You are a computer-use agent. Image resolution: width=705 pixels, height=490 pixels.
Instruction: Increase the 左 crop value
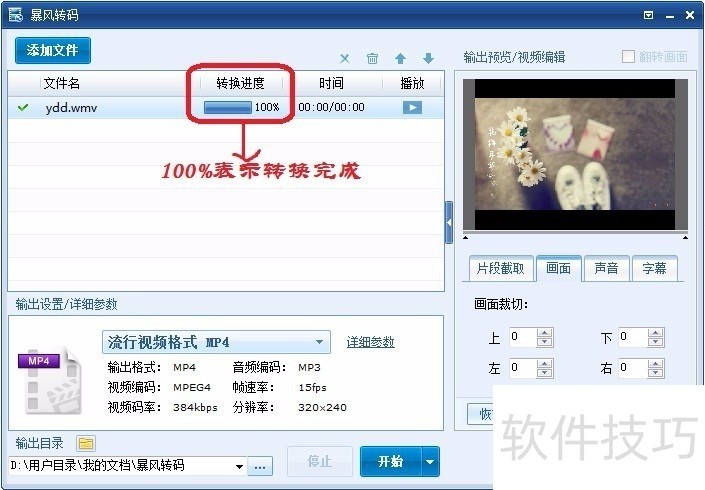coord(545,364)
